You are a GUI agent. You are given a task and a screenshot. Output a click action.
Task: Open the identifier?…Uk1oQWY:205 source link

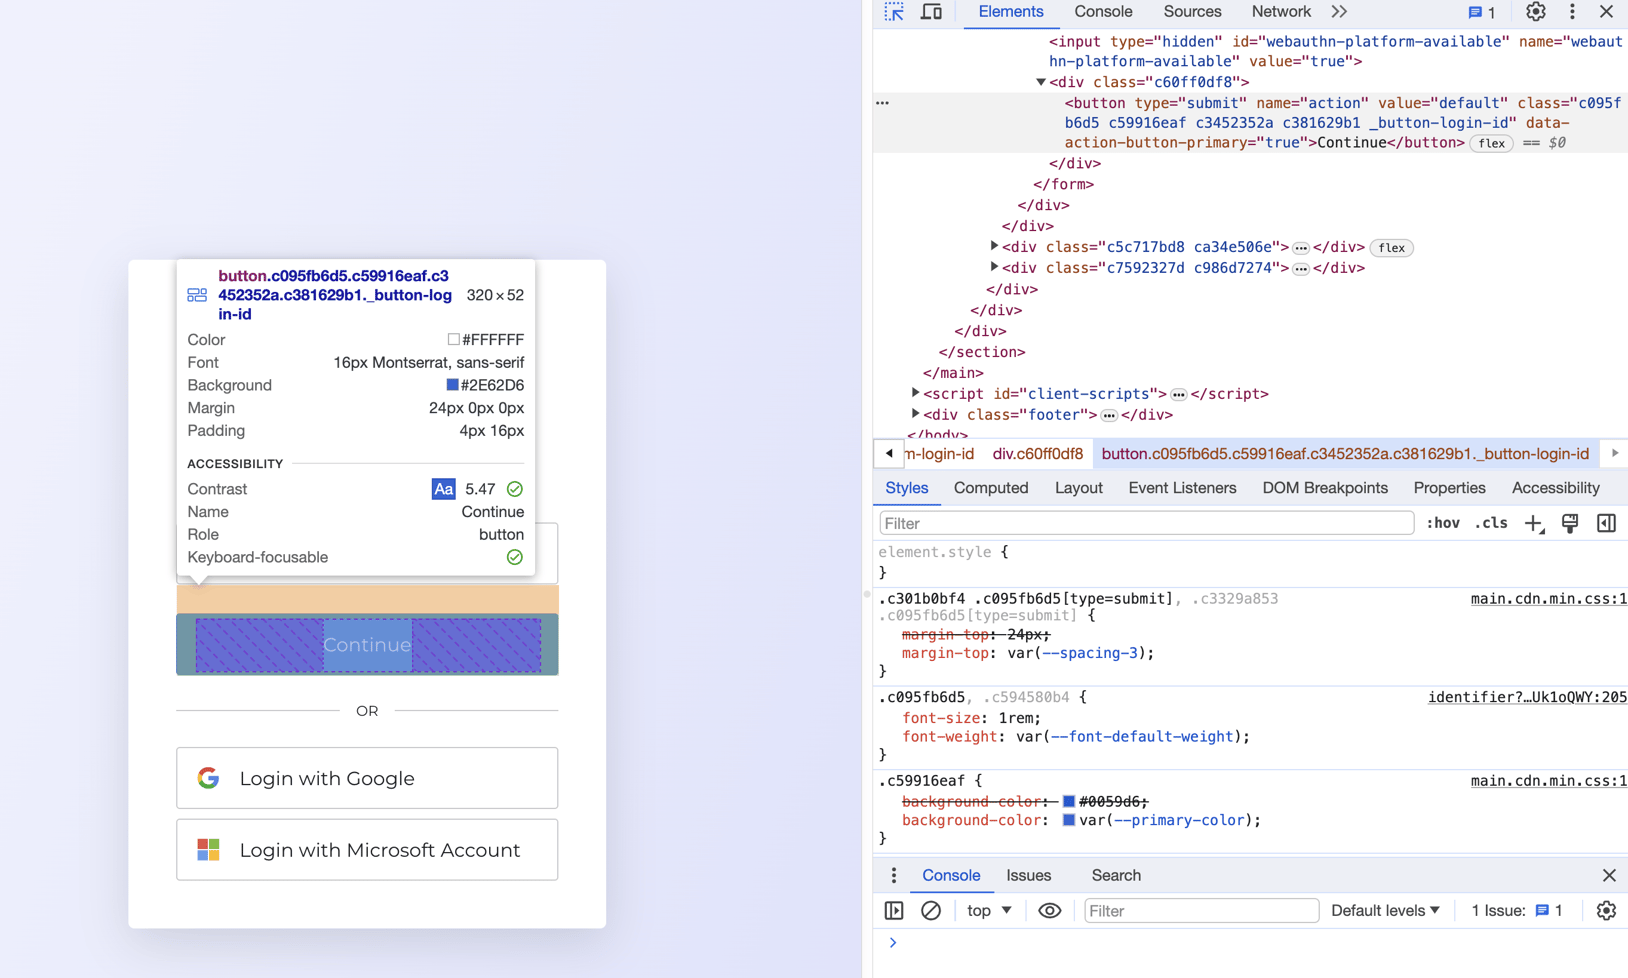point(1527,697)
